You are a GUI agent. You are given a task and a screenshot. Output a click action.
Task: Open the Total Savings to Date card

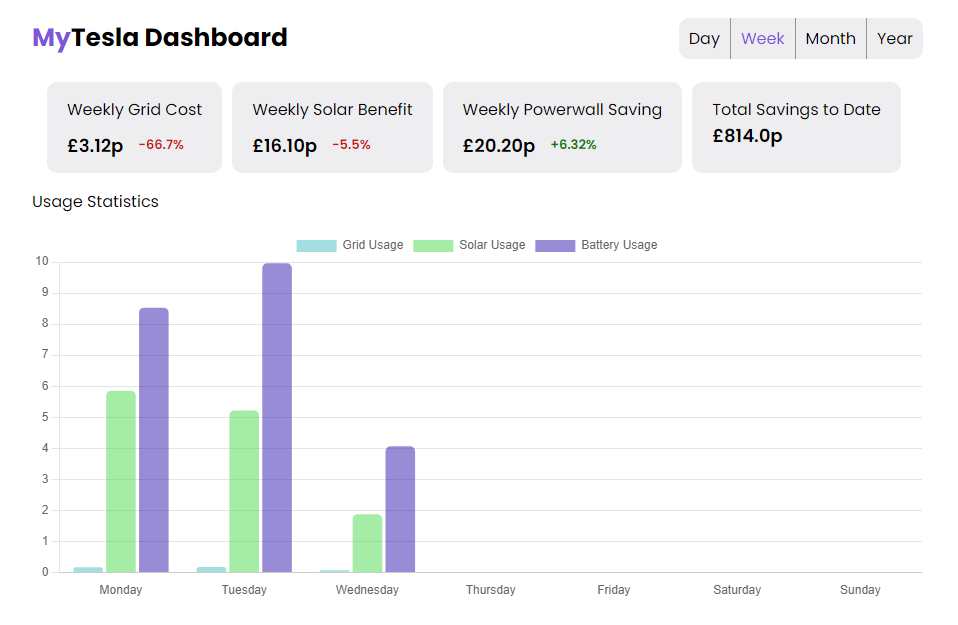click(796, 128)
